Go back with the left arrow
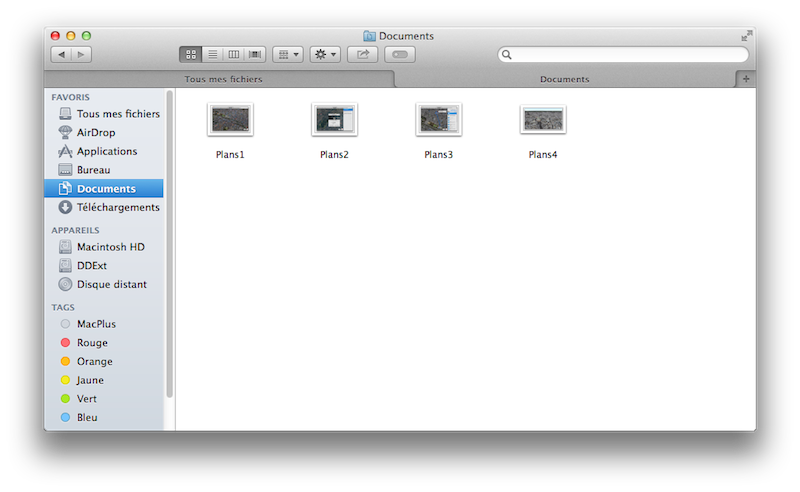The image size is (800, 492). click(61, 54)
